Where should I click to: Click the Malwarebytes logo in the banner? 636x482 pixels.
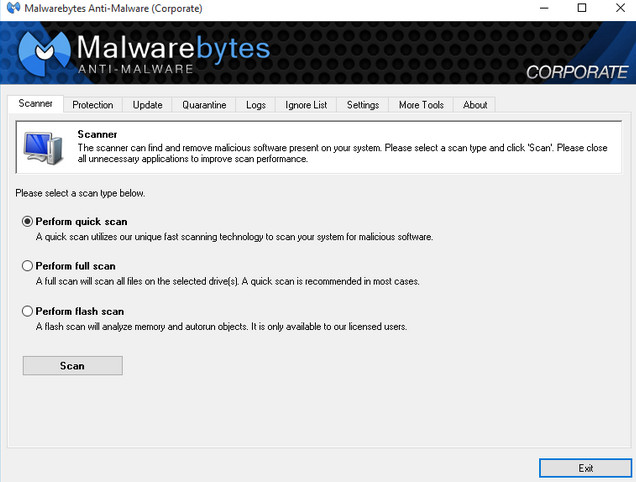[44, 53]
